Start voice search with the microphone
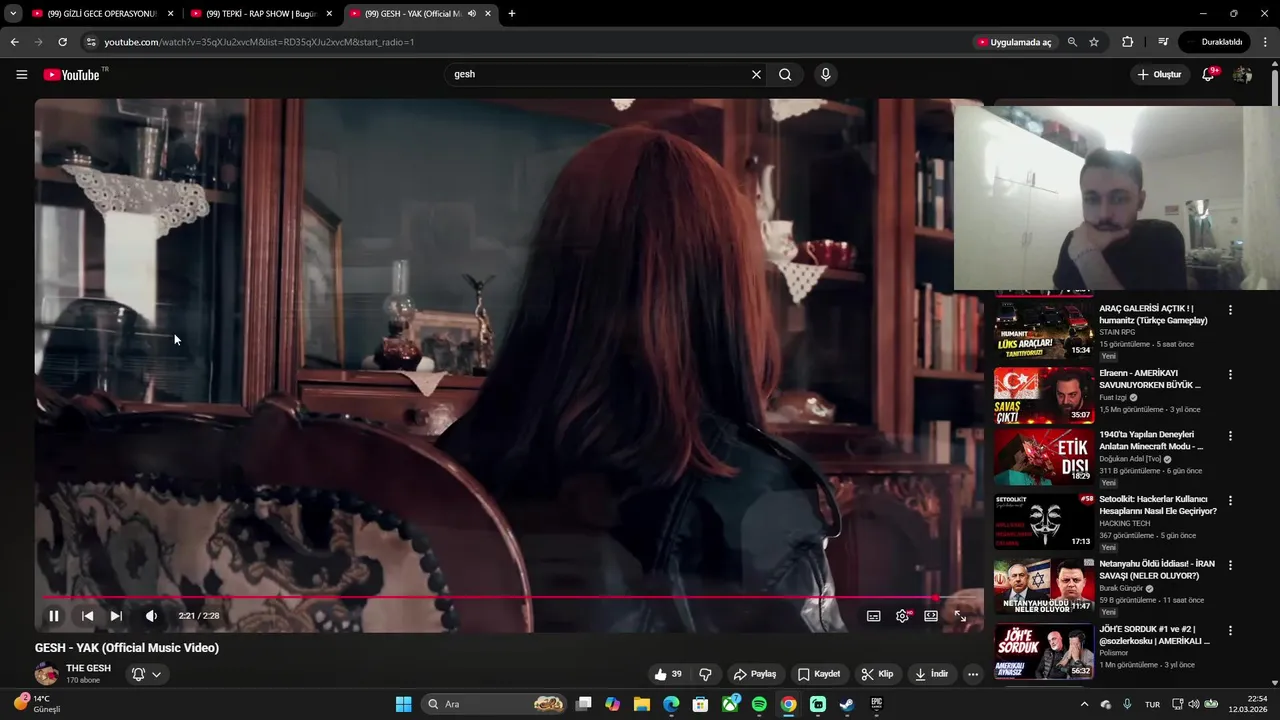This screenshot has width=1280, height=720. pyautogui.click(x=825, y=74)
